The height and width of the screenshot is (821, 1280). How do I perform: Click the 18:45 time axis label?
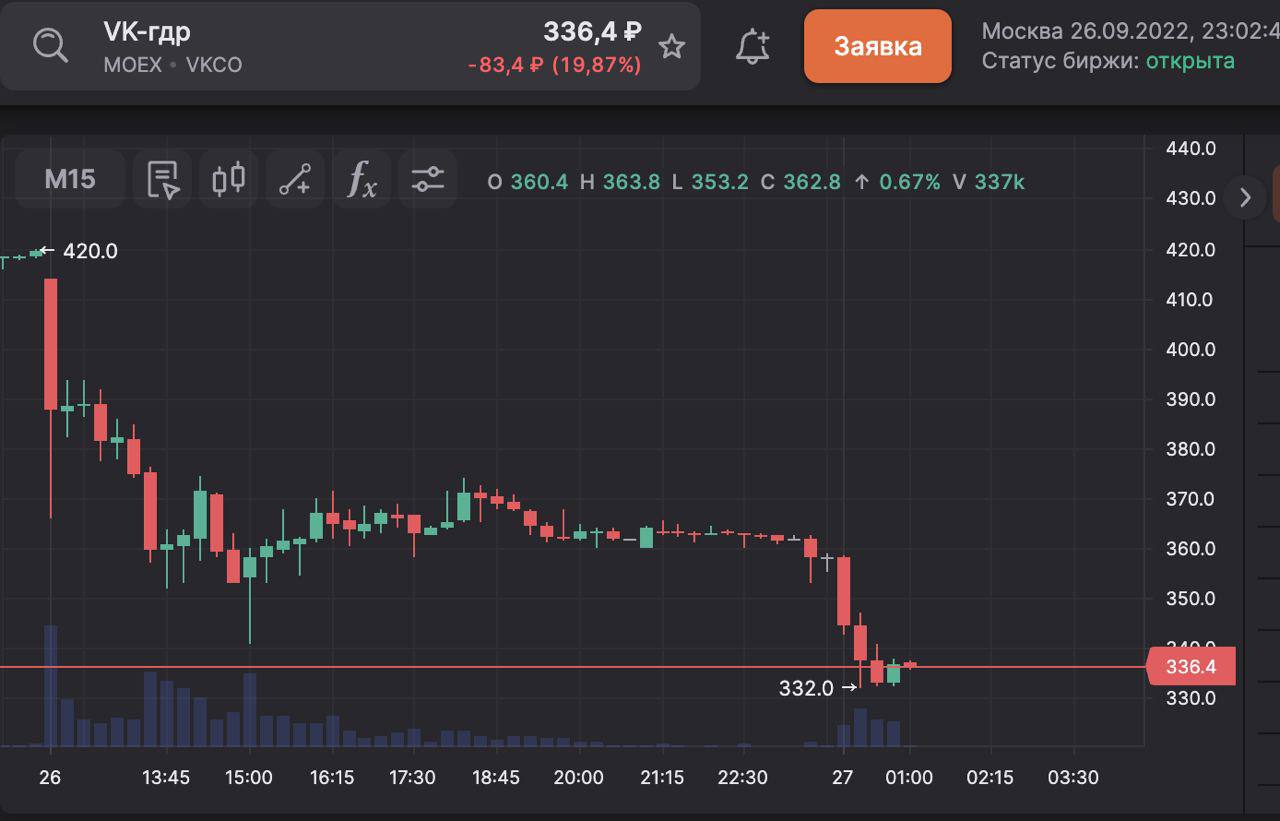(495, 778)
